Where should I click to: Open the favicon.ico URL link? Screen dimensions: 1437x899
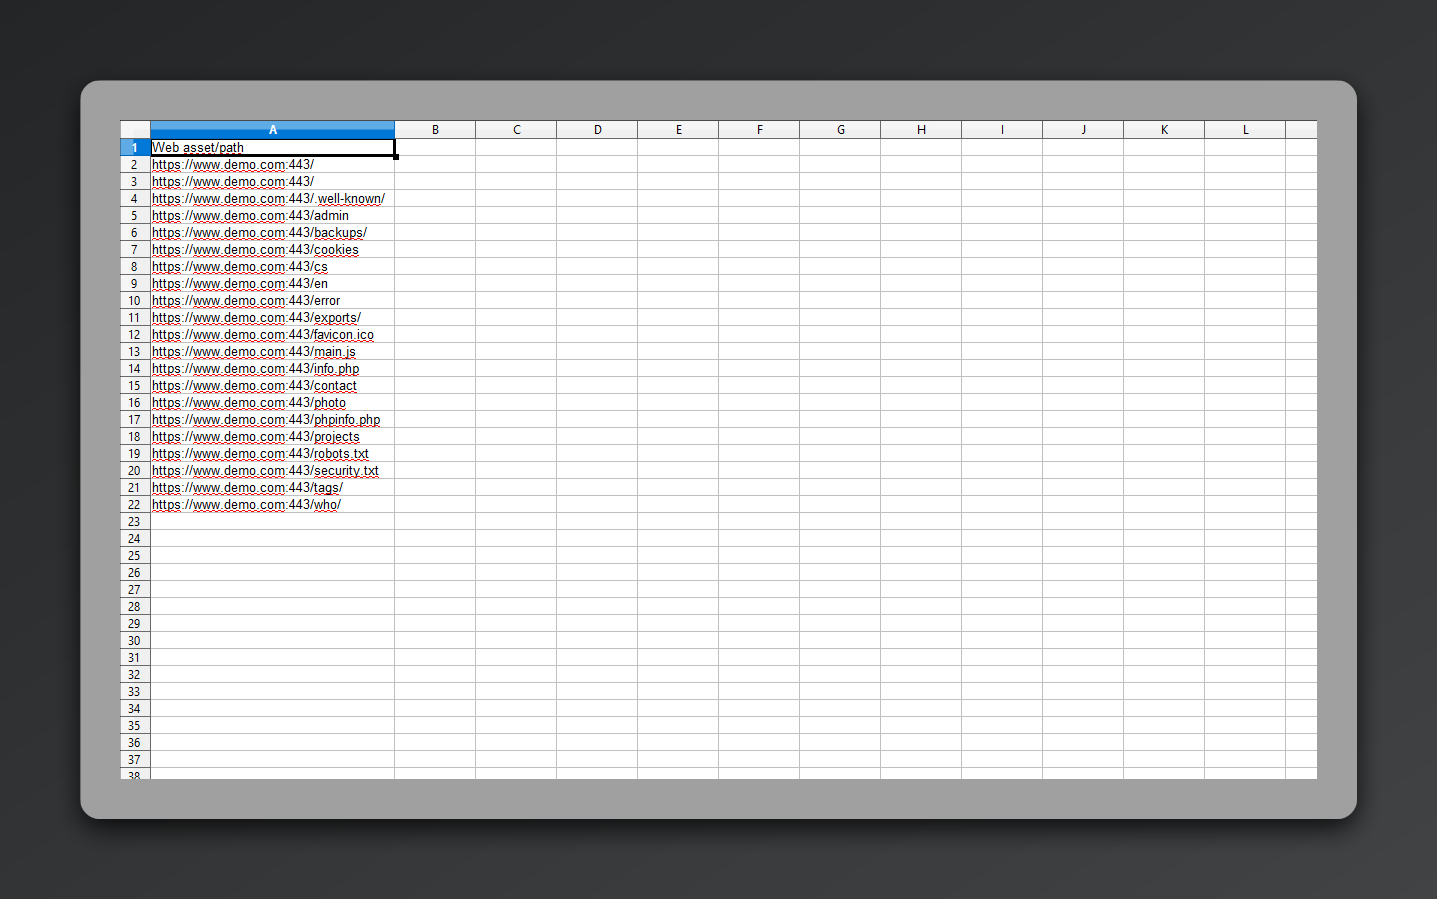tap(262, 334)
